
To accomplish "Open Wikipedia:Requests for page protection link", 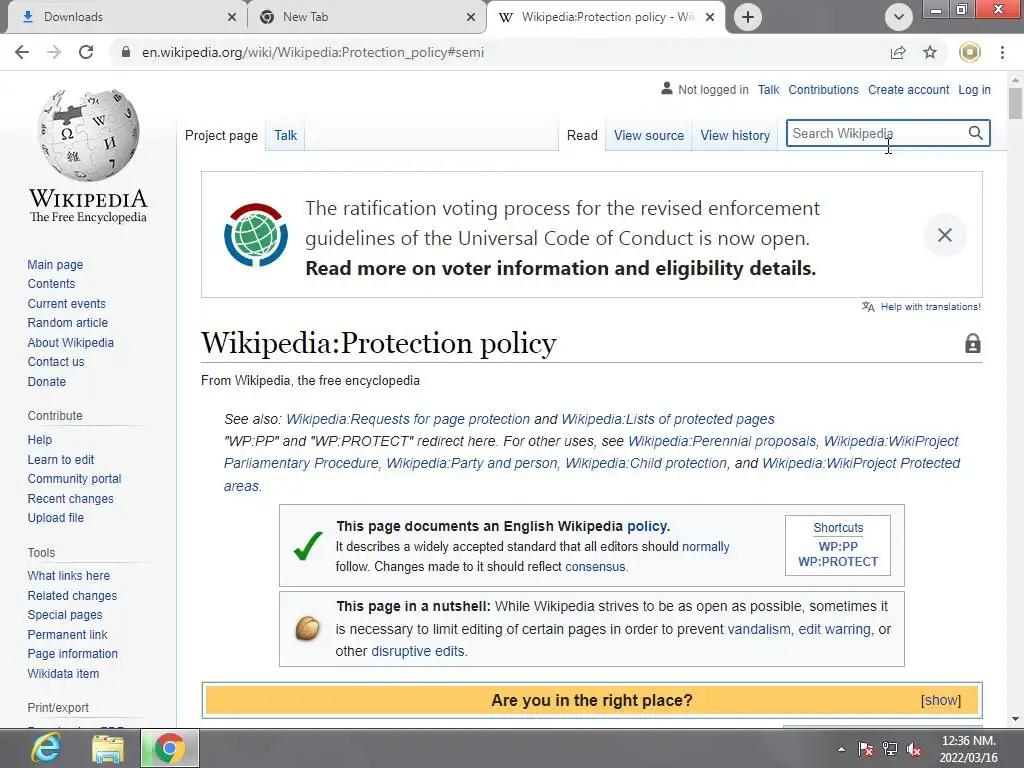I will pyautogui.click(x=408, y=419).
